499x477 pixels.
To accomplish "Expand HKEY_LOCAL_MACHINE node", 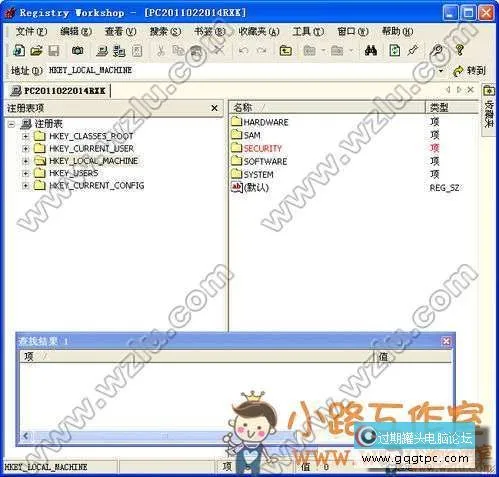I will pyautogui.click(x=25, y=161).
